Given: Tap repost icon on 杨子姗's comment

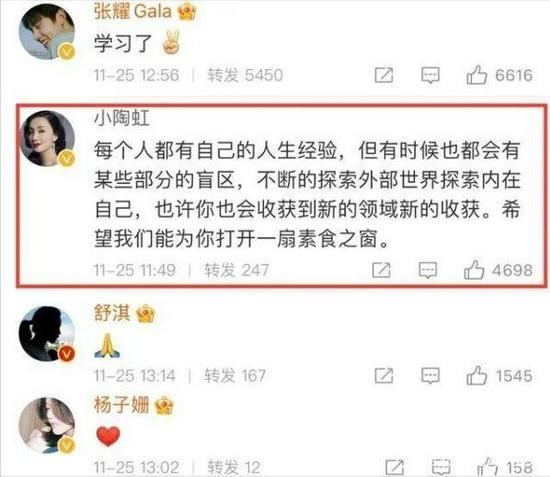Looking at the screenshot, I should [395, 468].
